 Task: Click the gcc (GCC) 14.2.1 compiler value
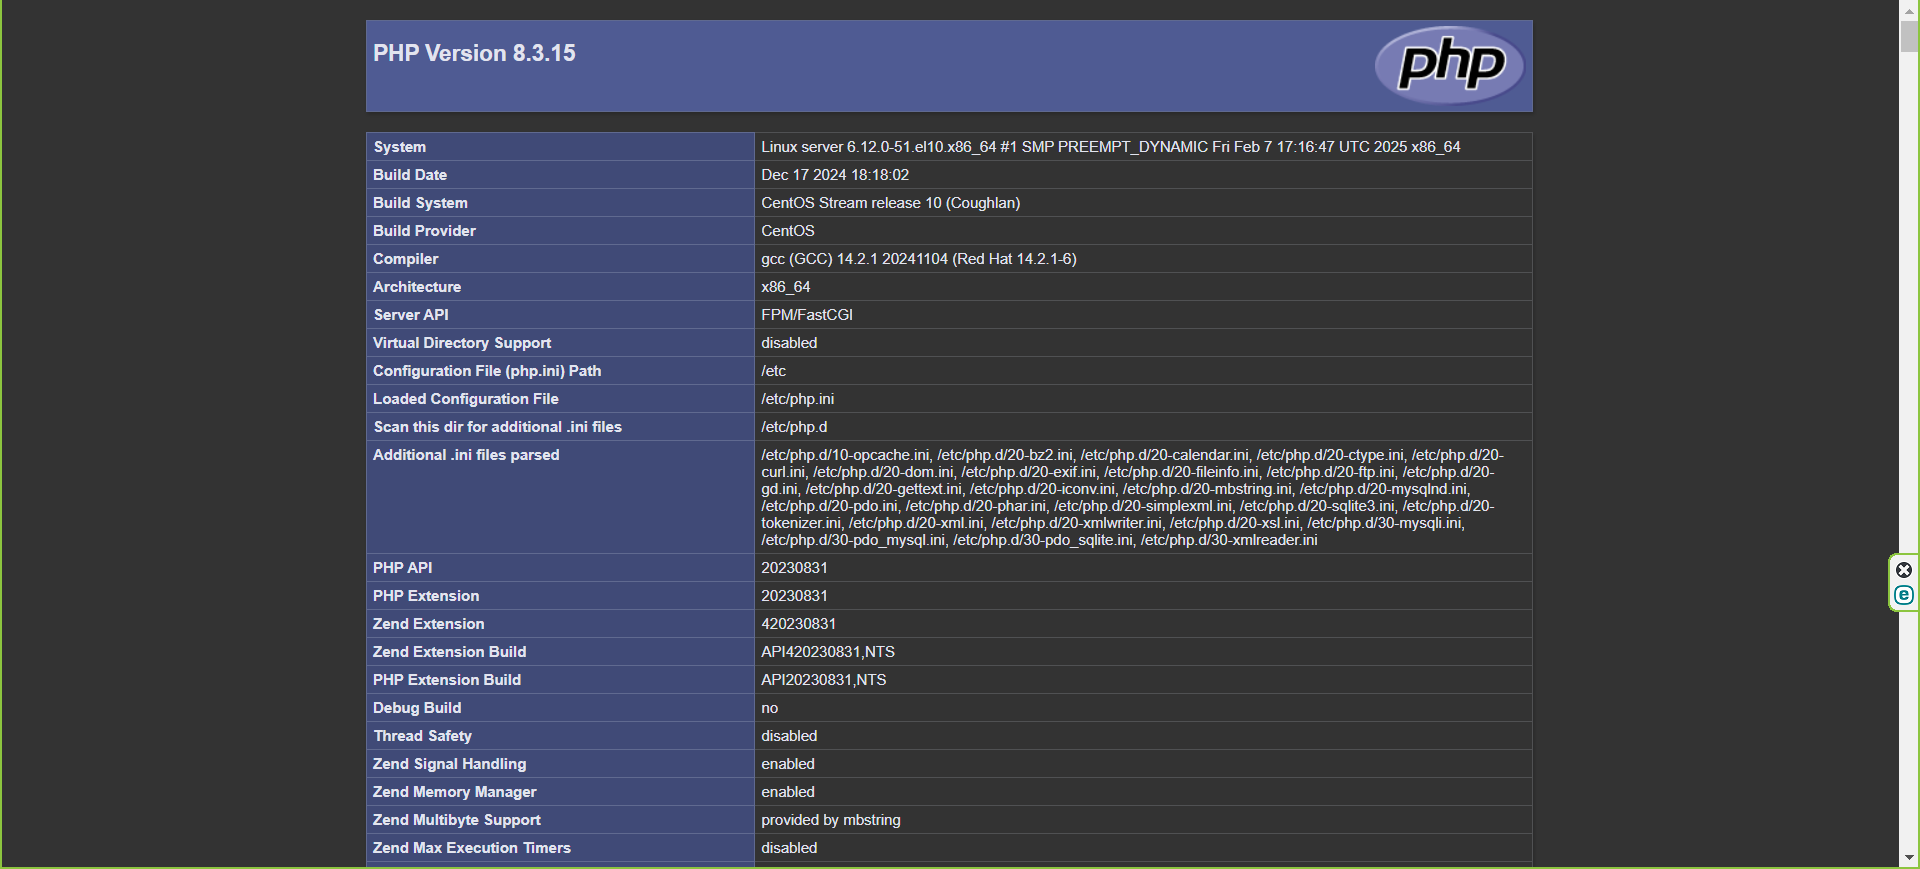tap(918, 259)
